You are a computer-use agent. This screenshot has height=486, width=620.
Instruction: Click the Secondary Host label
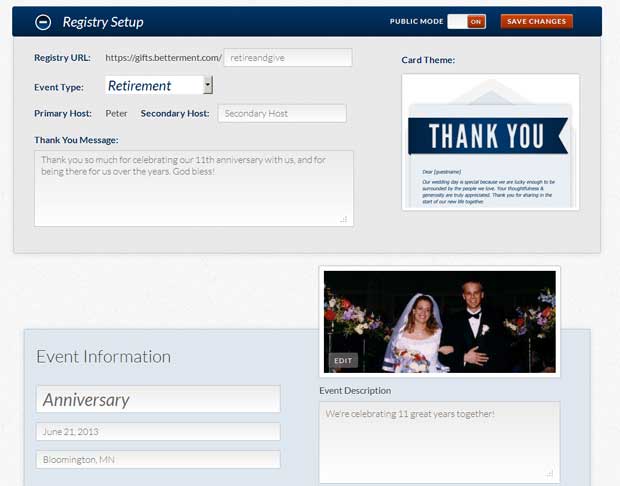pos(175,113)
